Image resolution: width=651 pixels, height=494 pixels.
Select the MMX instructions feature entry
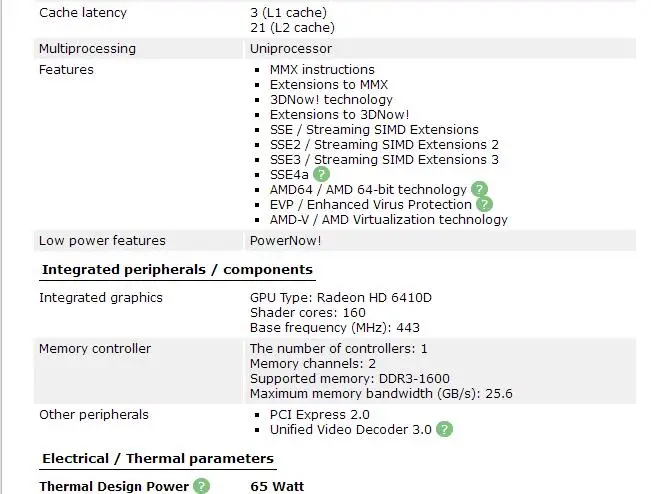click(x=322, y=69)
